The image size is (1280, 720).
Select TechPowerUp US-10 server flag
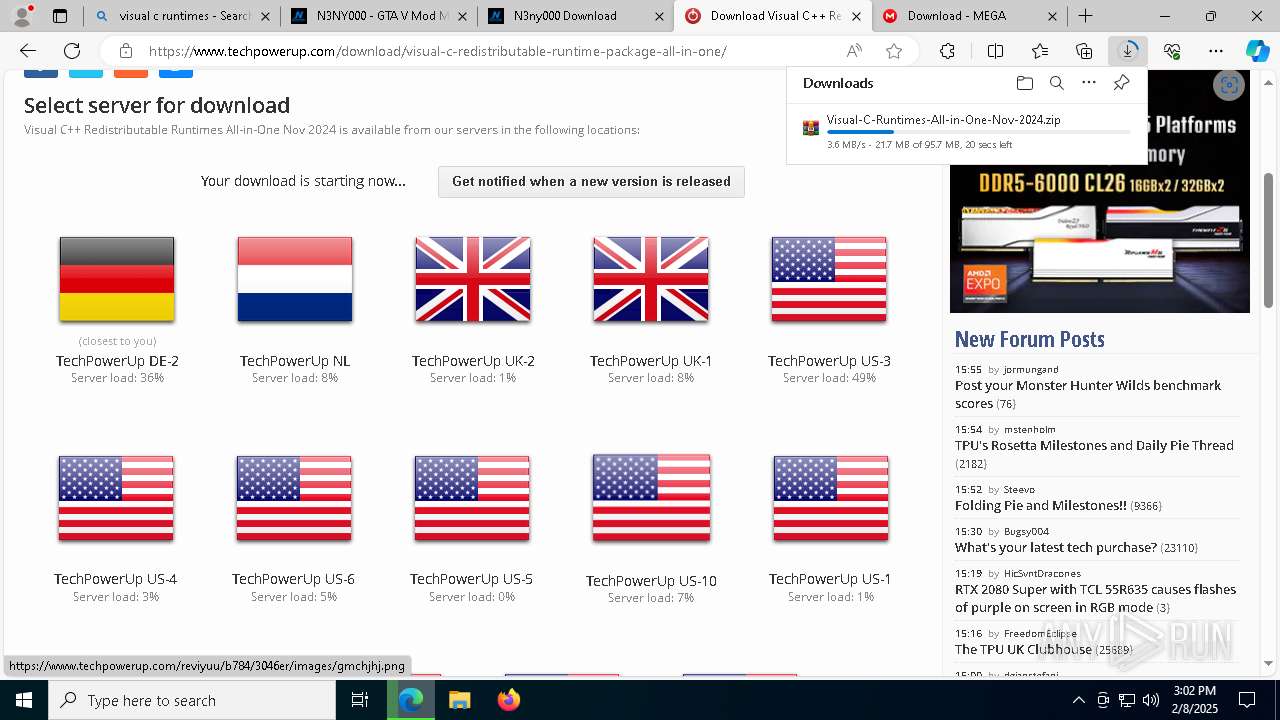point(651,498)
